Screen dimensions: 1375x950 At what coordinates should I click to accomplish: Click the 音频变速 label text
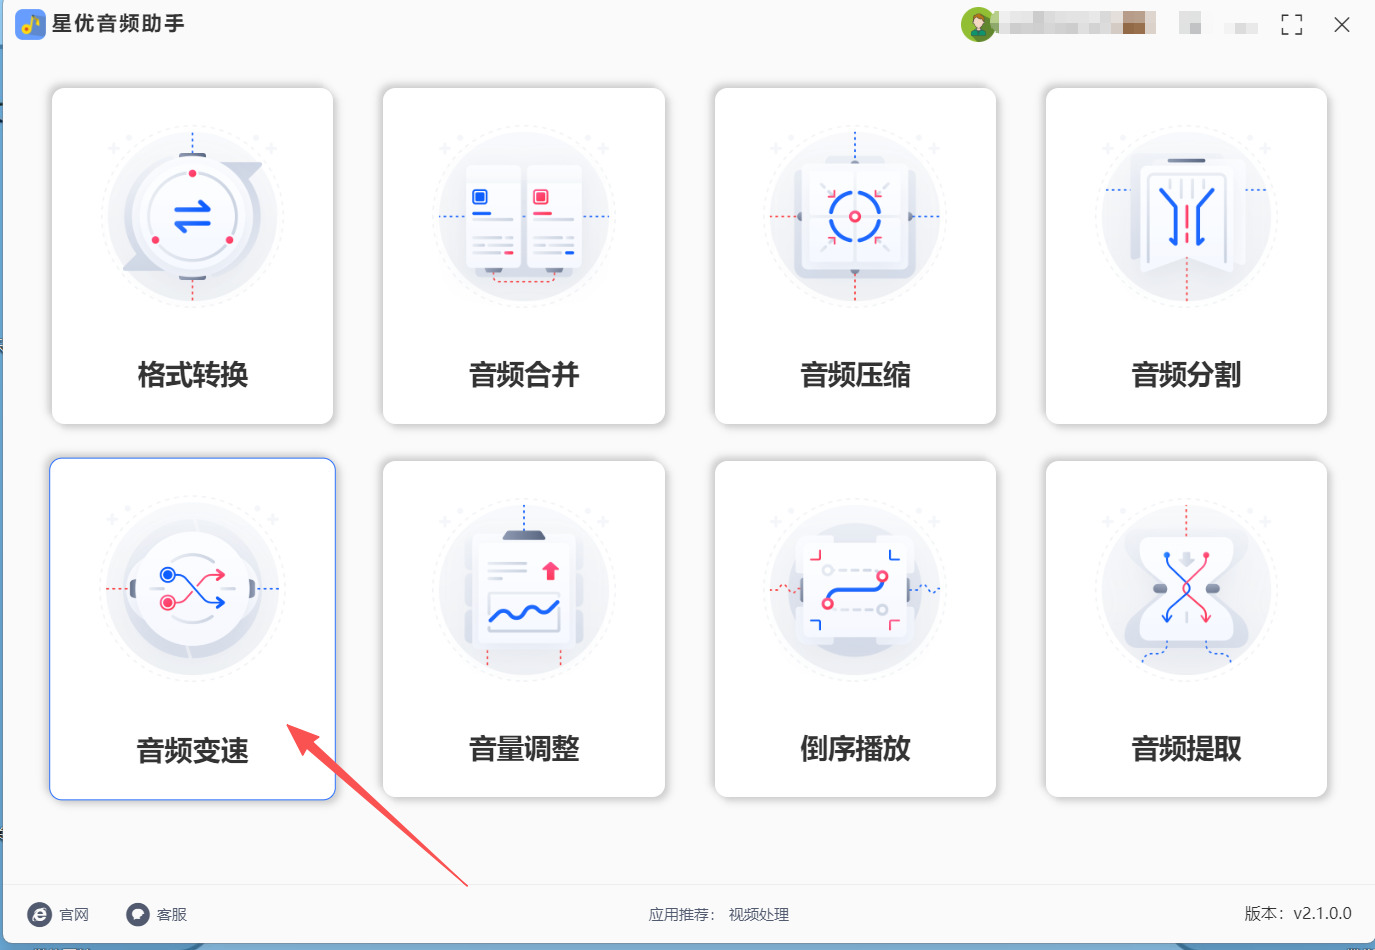(192, 750)
